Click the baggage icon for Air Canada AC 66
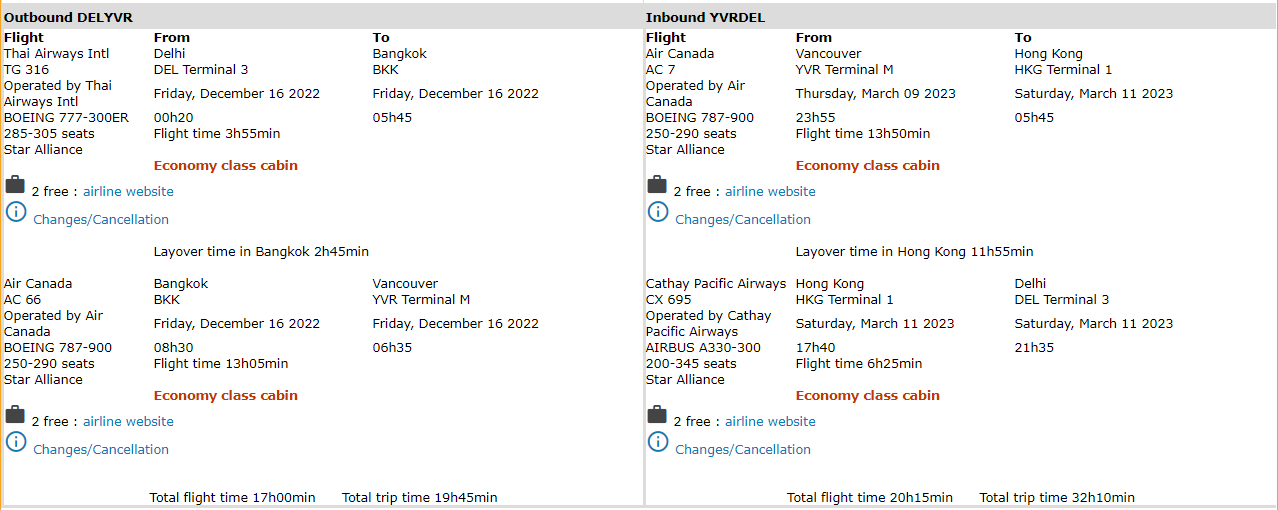This screenshot has width=1278, height=510. tap(15, 415)
